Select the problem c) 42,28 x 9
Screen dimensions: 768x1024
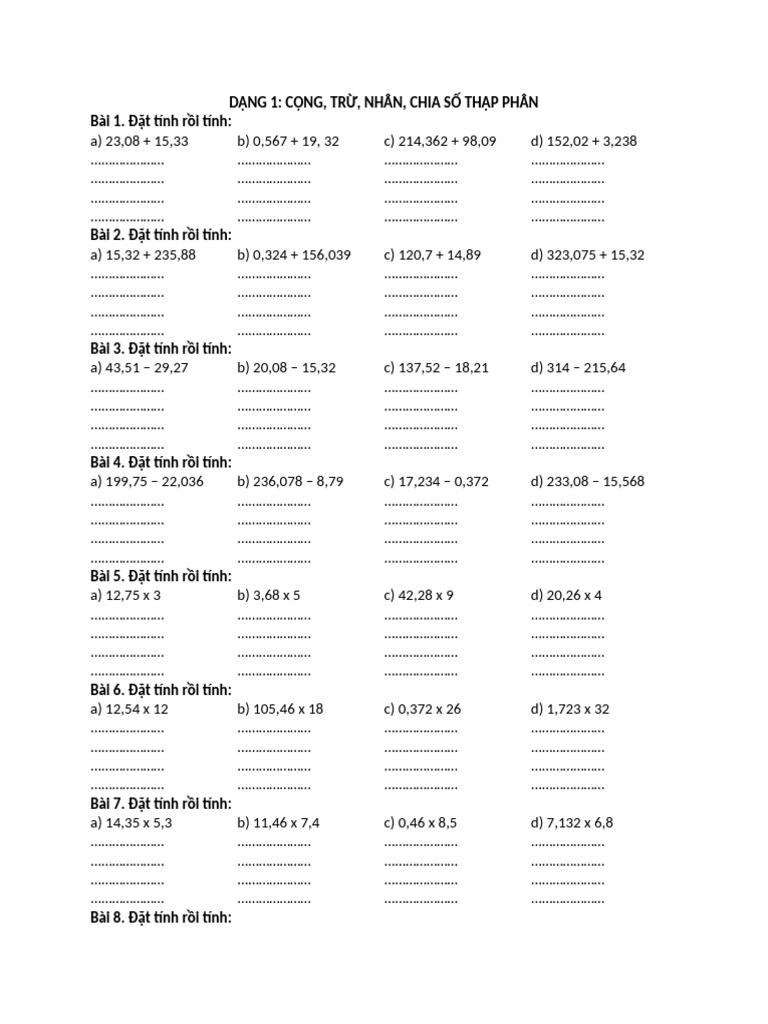(419, 596)
